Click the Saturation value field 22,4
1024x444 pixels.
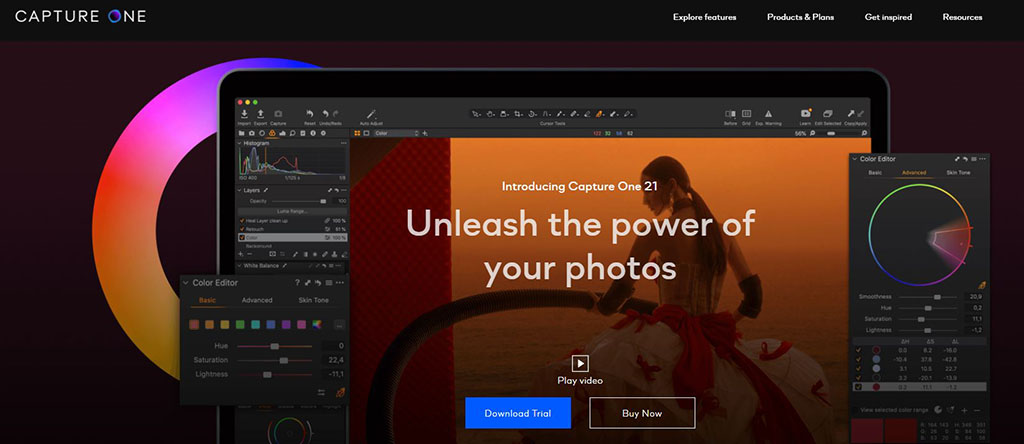pyautogui.click(x=333, y=360)
